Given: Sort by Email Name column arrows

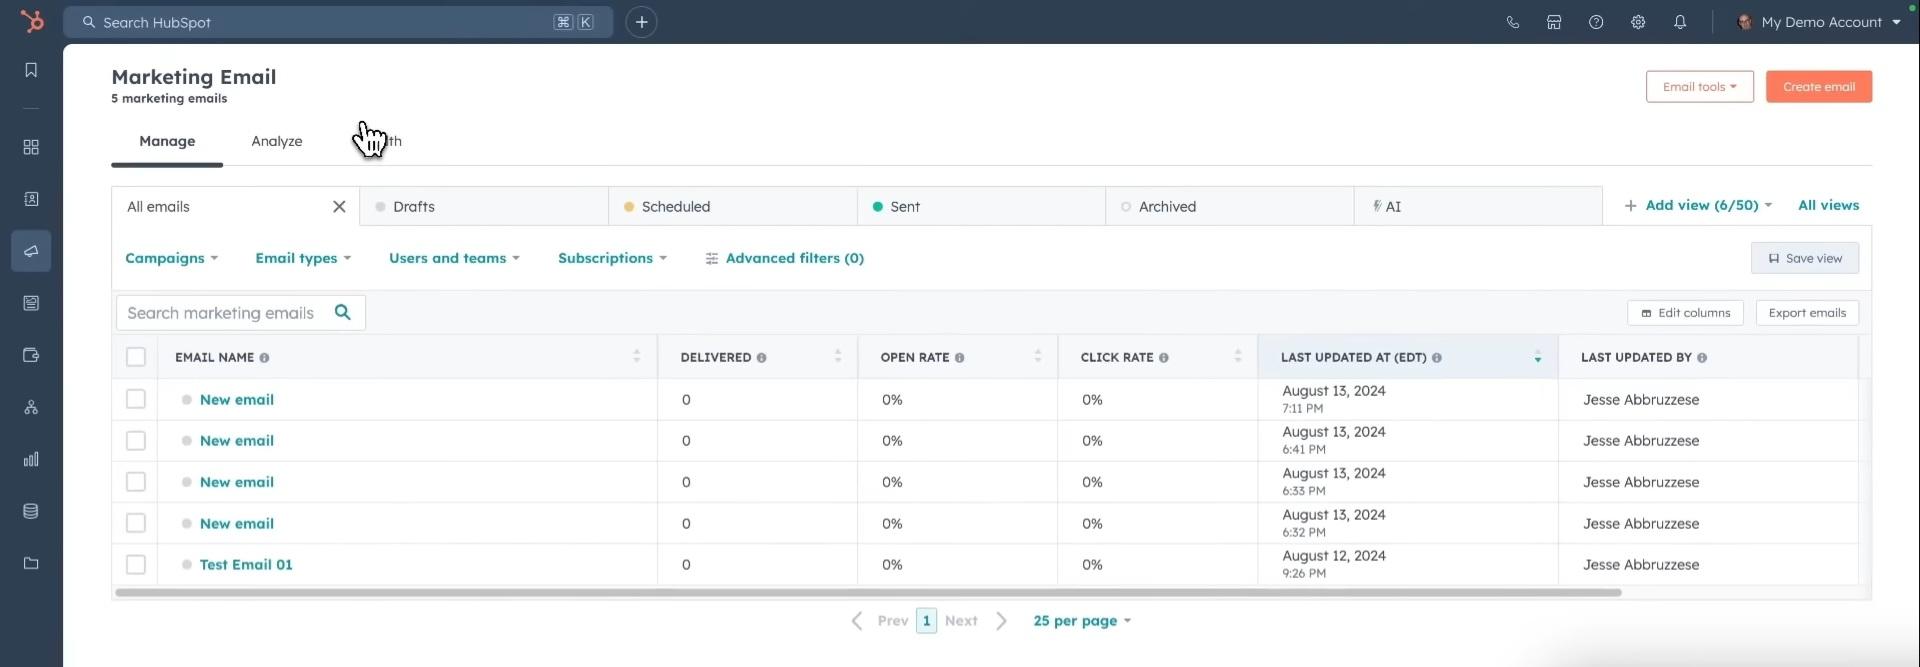Looking at the screenshot, I should pyautogui.click(x=636, y=357).
